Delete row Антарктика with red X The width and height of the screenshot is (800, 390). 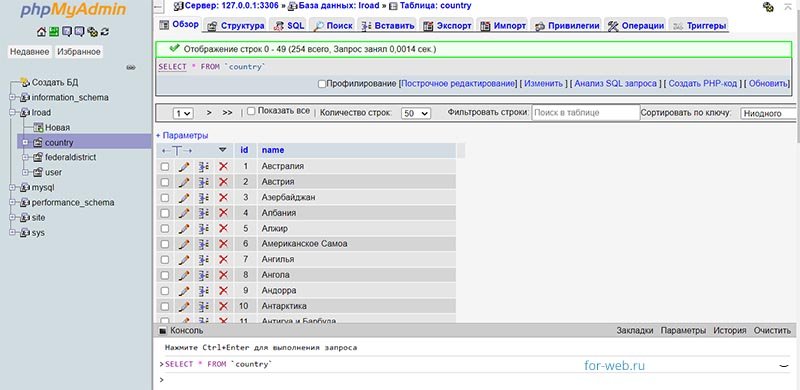[223, 306]
